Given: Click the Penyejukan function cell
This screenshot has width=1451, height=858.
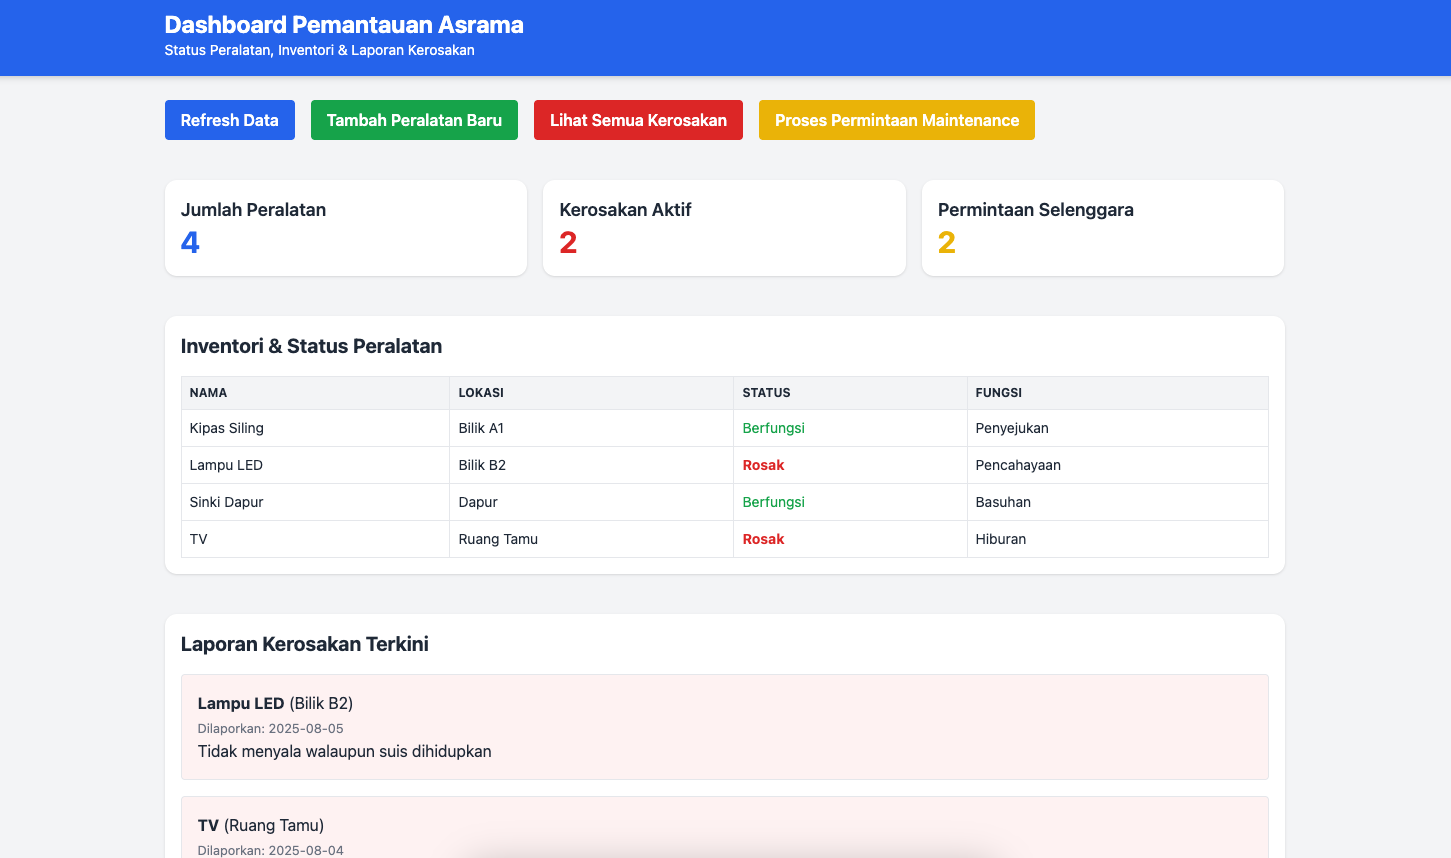Looking at the screenshot, I should [1117, 428].
